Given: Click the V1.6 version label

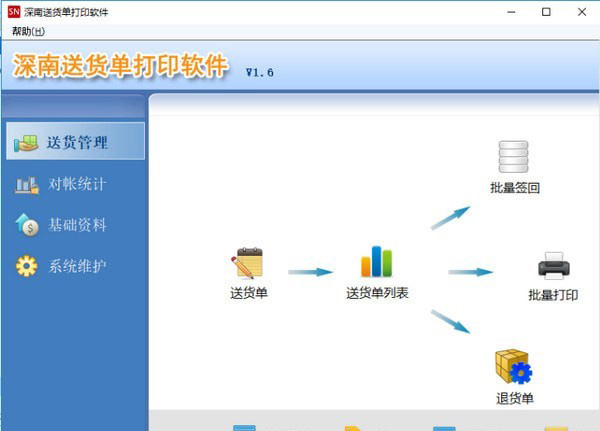Looking at the screenshot, I should [x=259, y=72].
